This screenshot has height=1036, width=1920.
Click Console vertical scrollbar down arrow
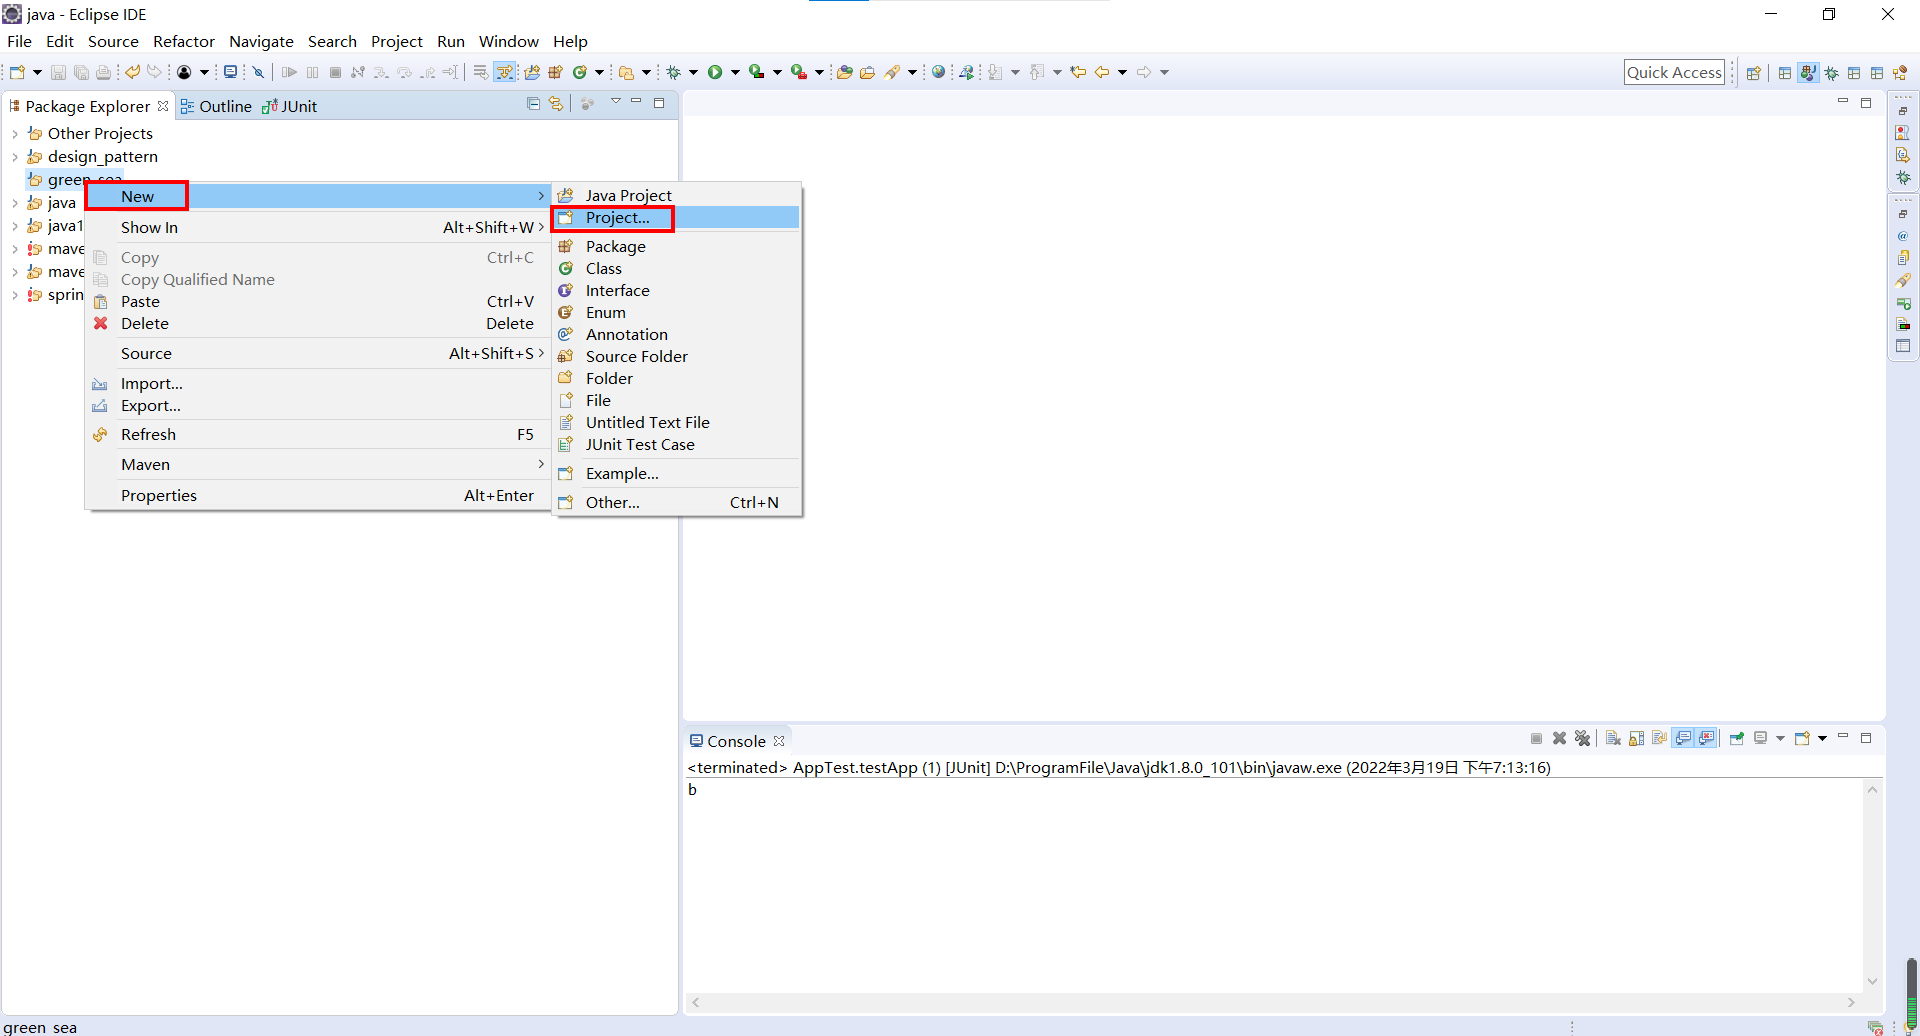tap(1872, 981)
